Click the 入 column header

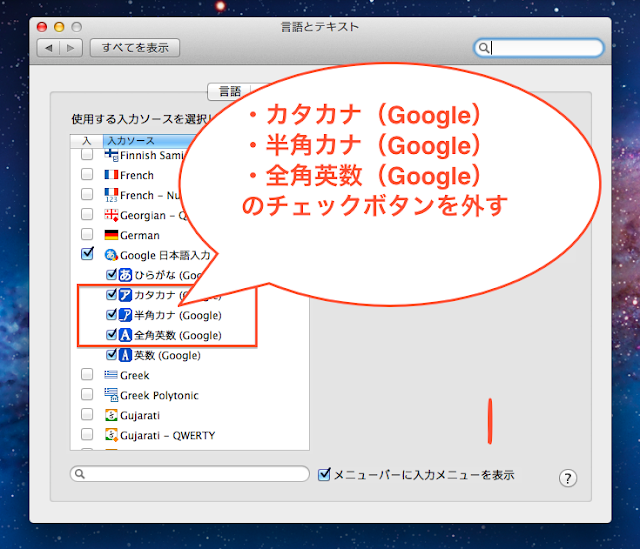pyautogui.click(x=87, y=141)
